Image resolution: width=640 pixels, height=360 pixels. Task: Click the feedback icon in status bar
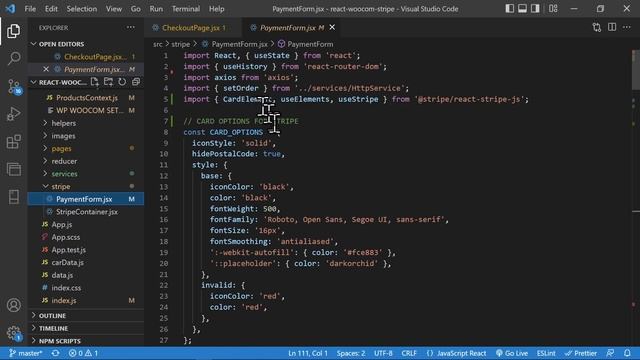610,353
